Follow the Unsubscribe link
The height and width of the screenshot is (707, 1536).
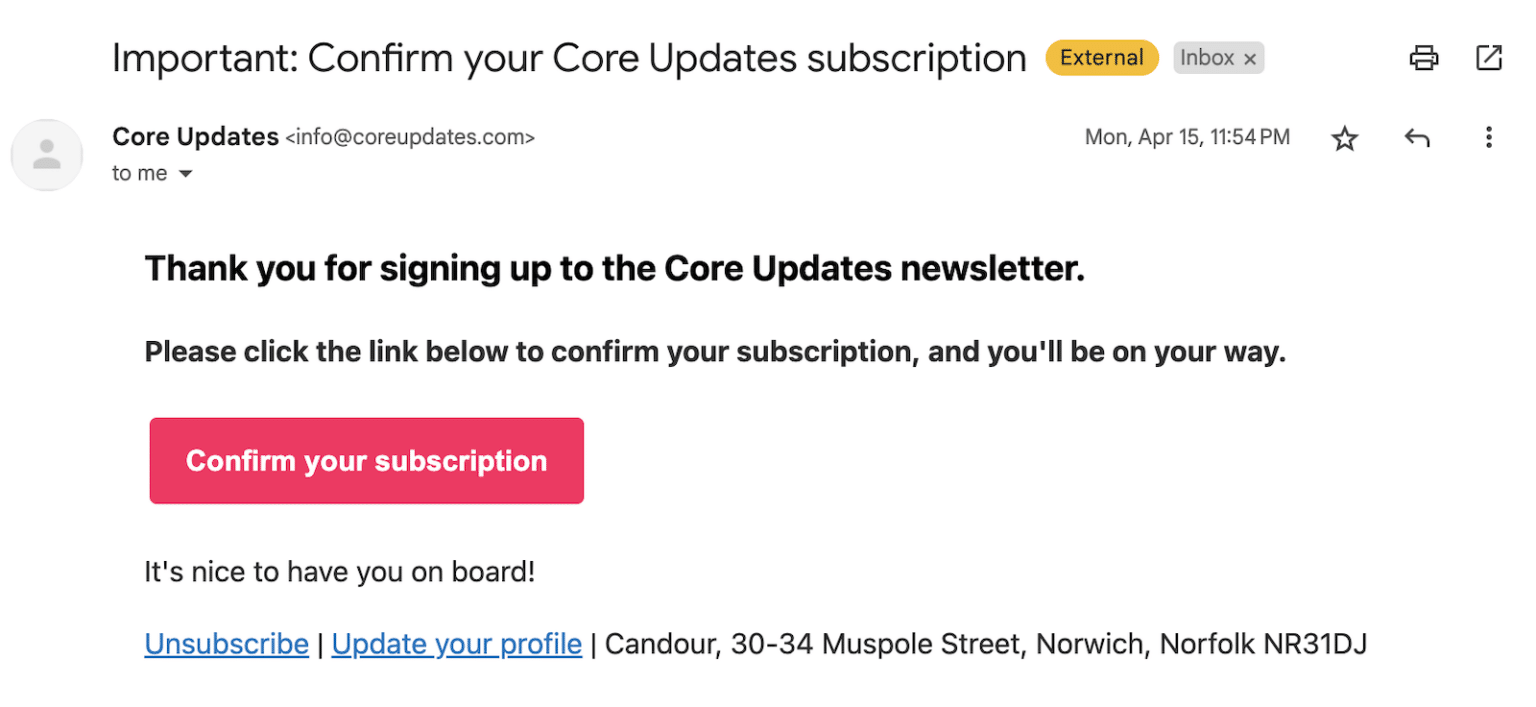pos(226,644)
